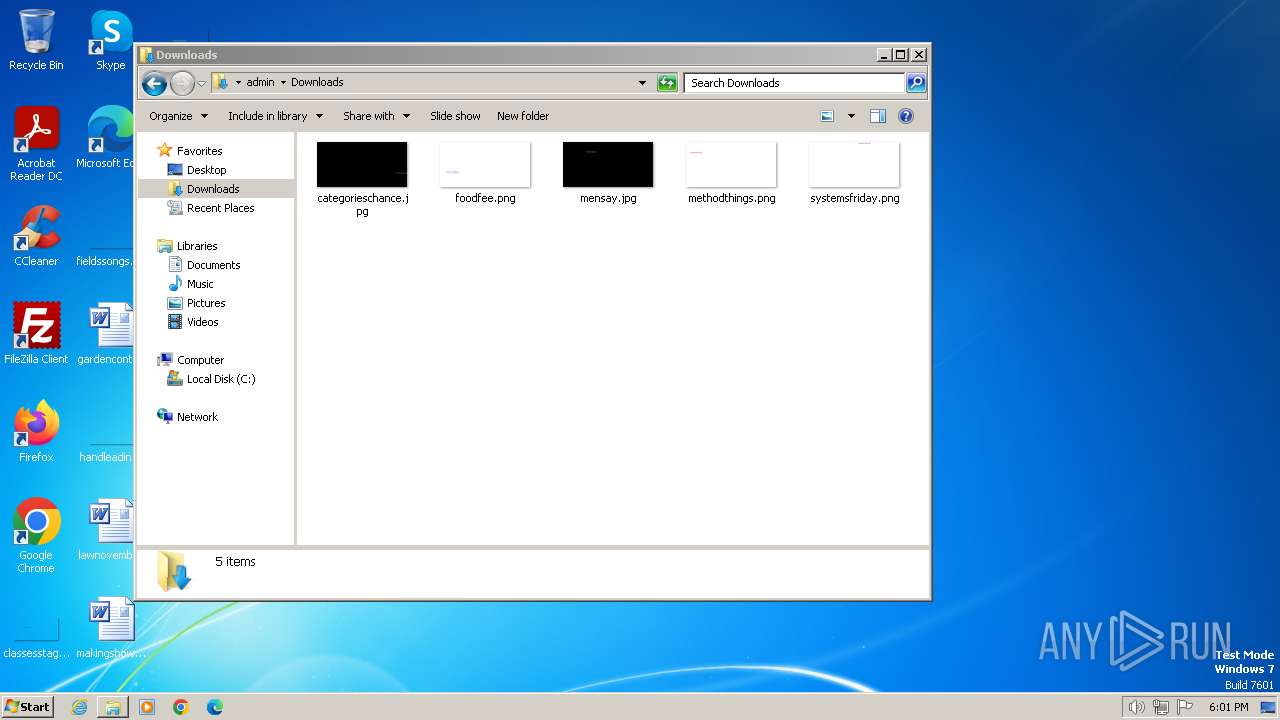Open the Include in library menu
The height and width of the screenshot is (720, 1280).
click(275, 116)
